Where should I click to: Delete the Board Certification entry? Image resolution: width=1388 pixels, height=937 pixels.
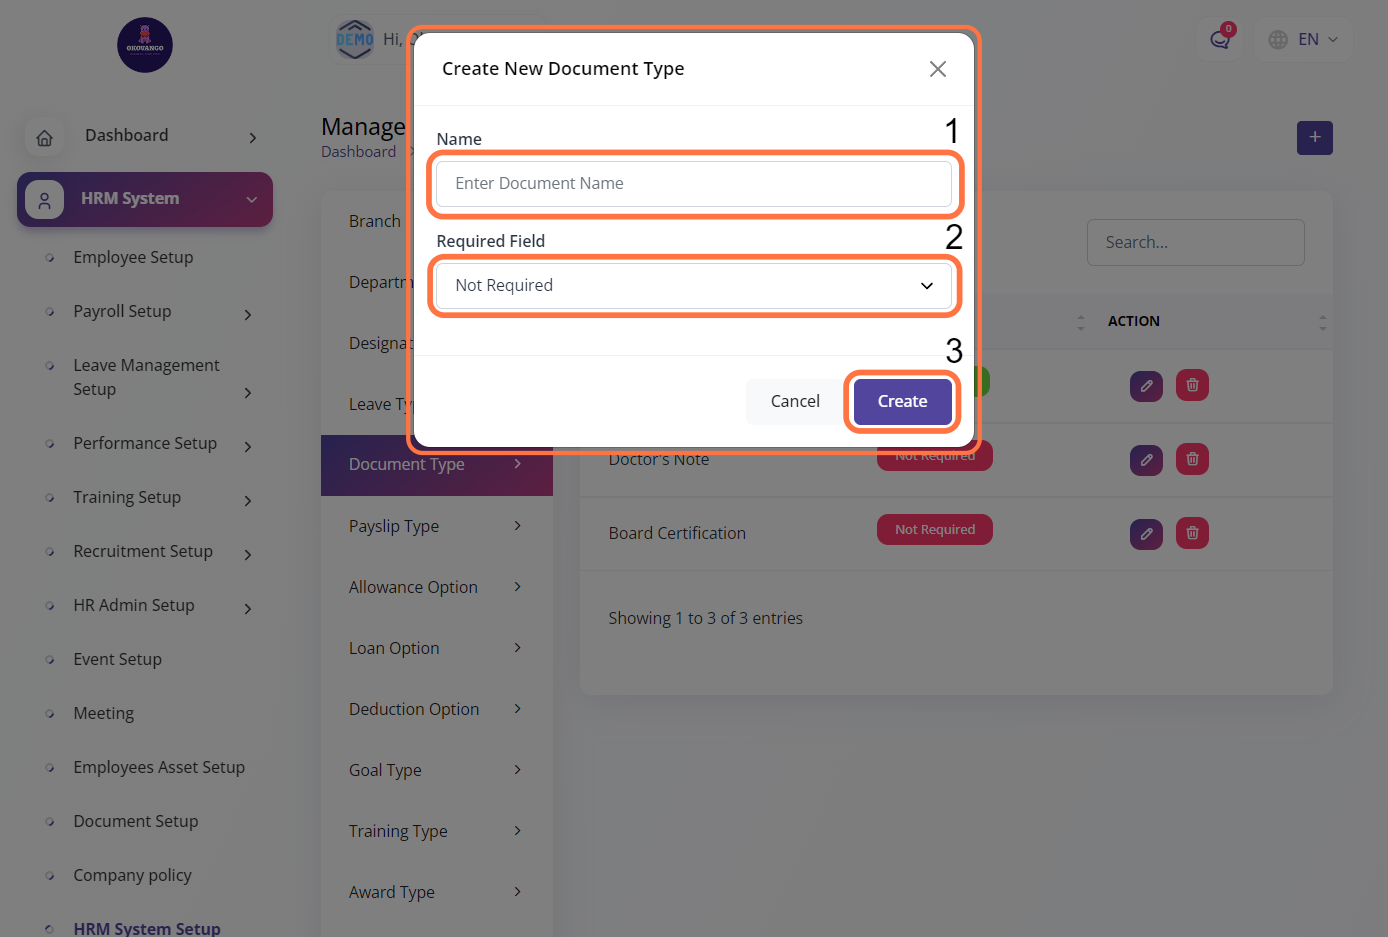[x=1192, y=533]
